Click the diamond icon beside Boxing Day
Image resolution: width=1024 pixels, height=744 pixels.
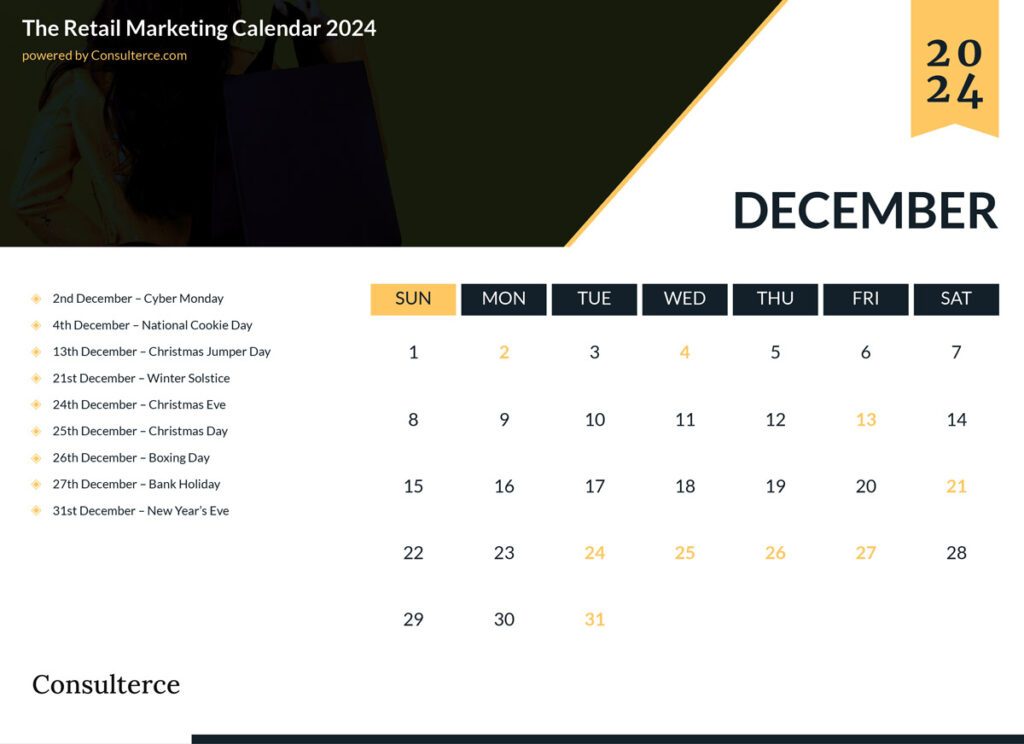36,457
